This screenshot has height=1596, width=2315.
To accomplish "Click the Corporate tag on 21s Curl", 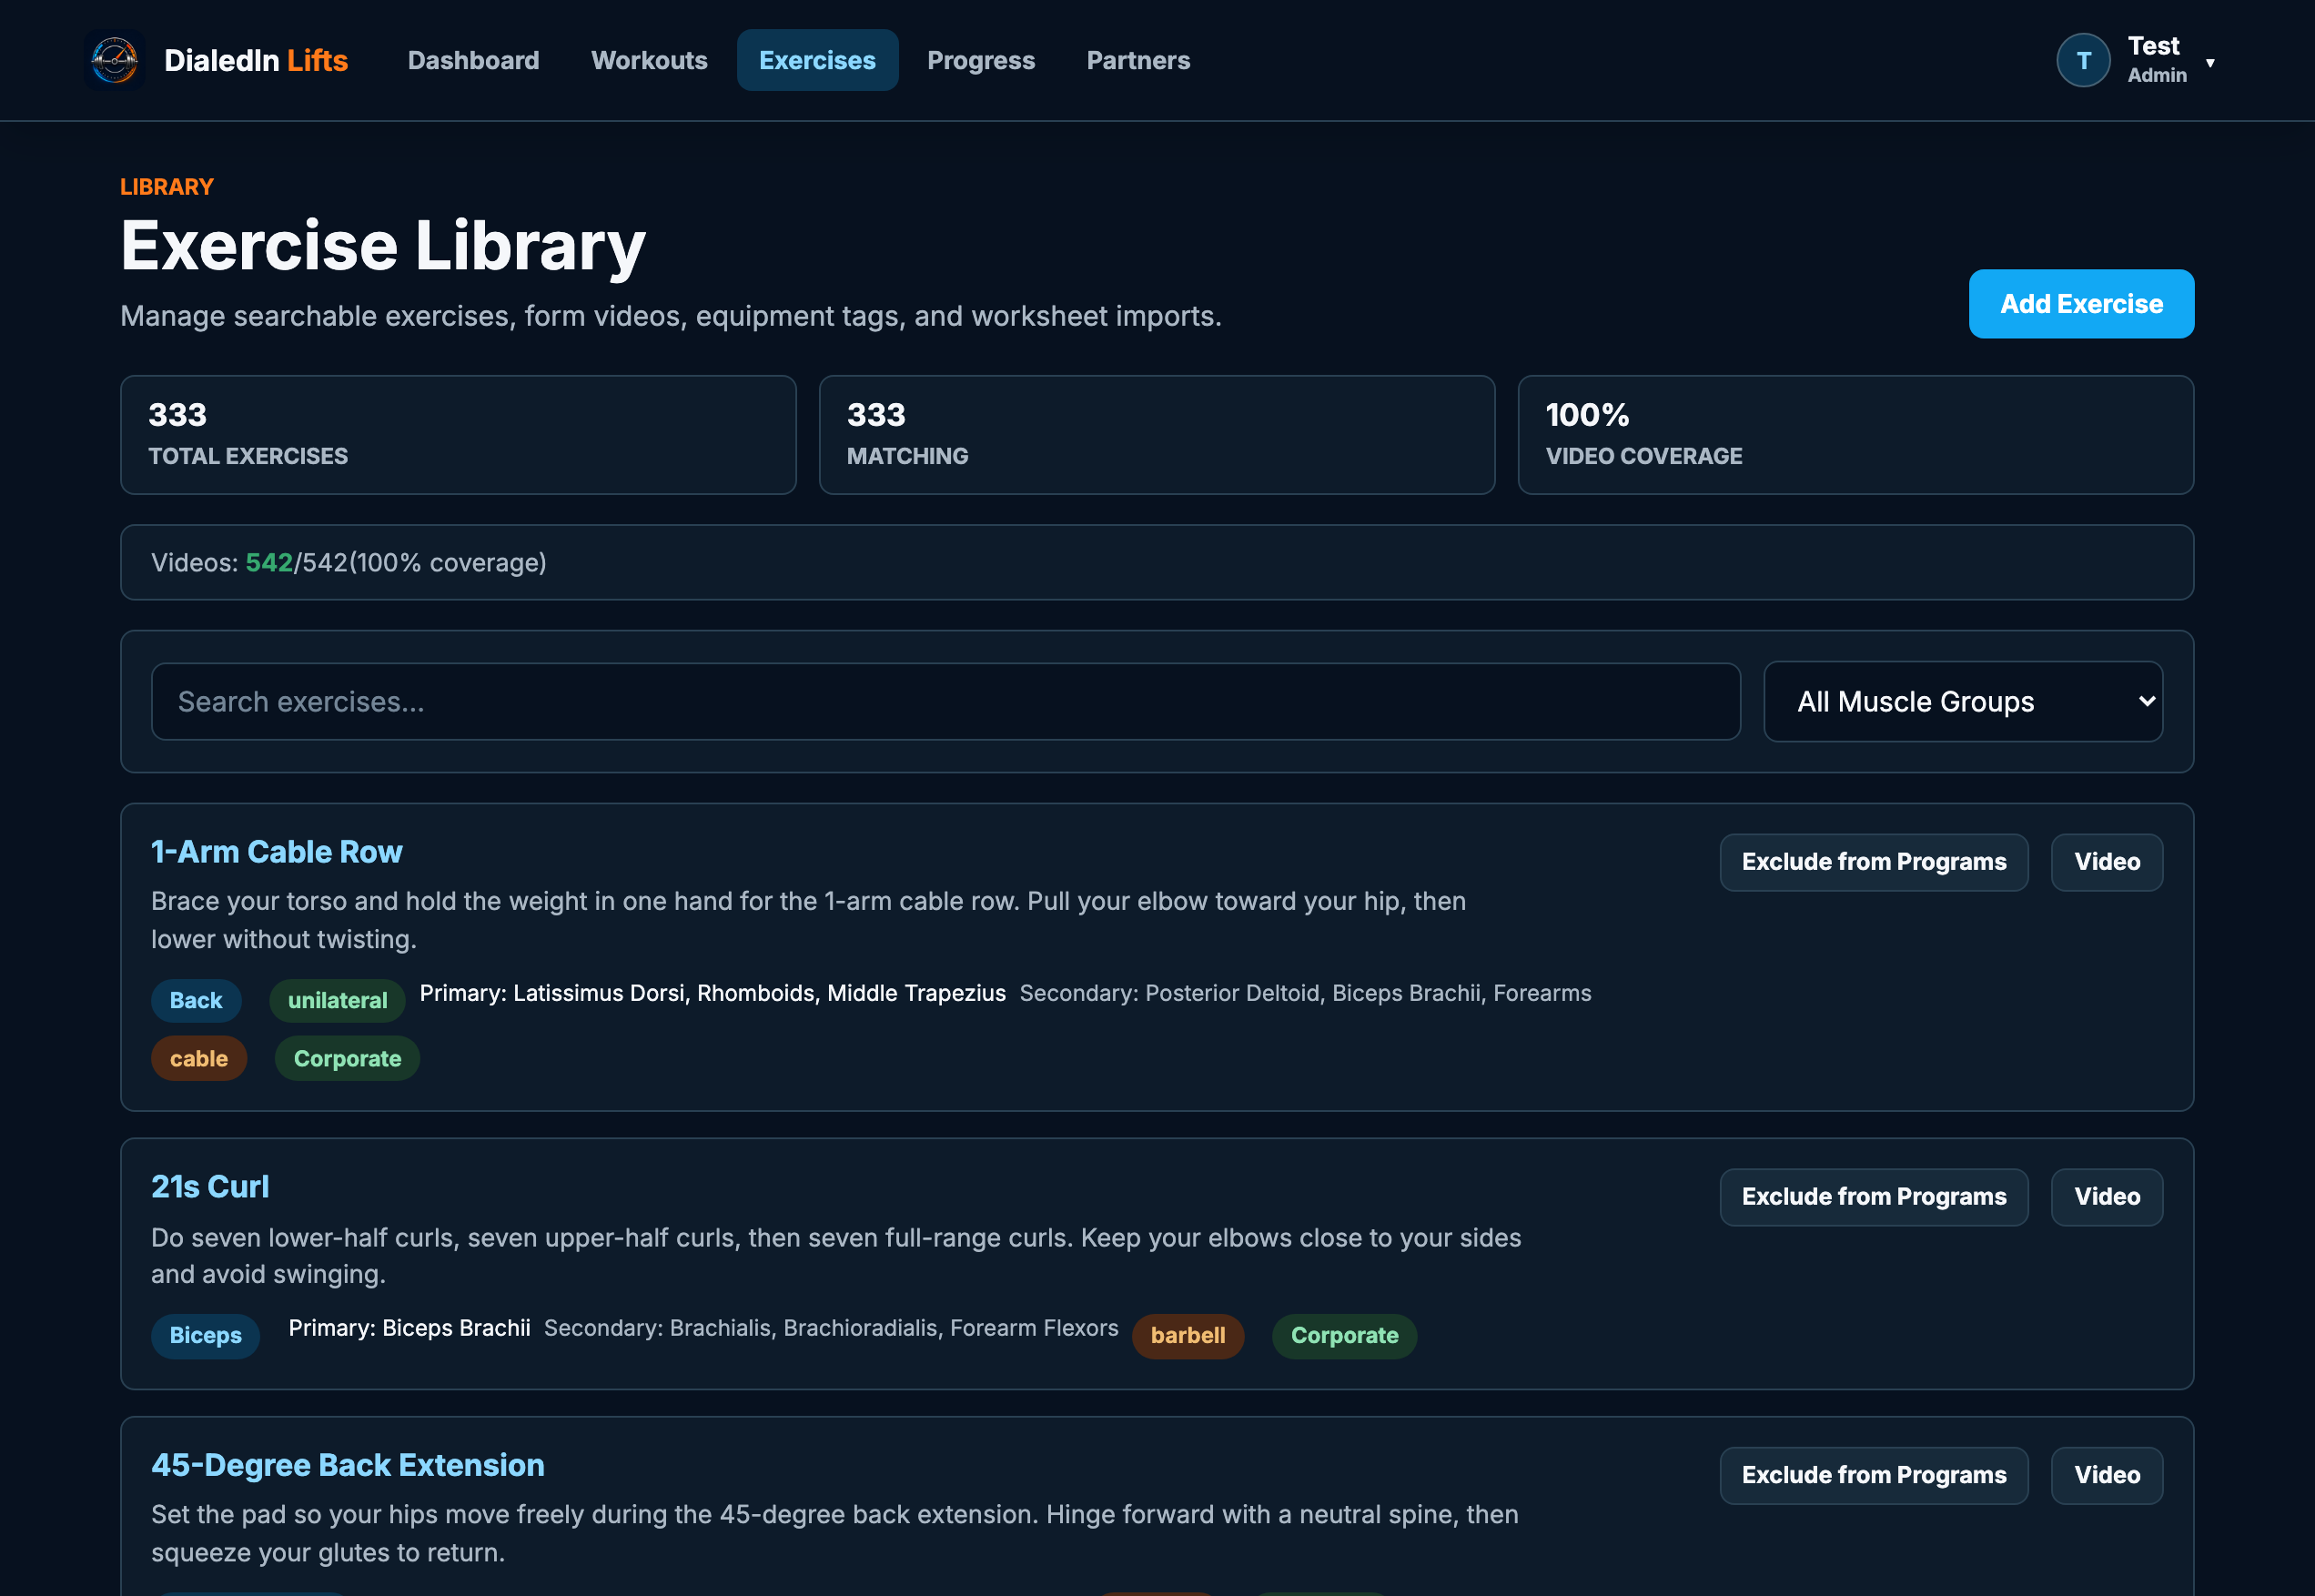I will [1343, 1335].
